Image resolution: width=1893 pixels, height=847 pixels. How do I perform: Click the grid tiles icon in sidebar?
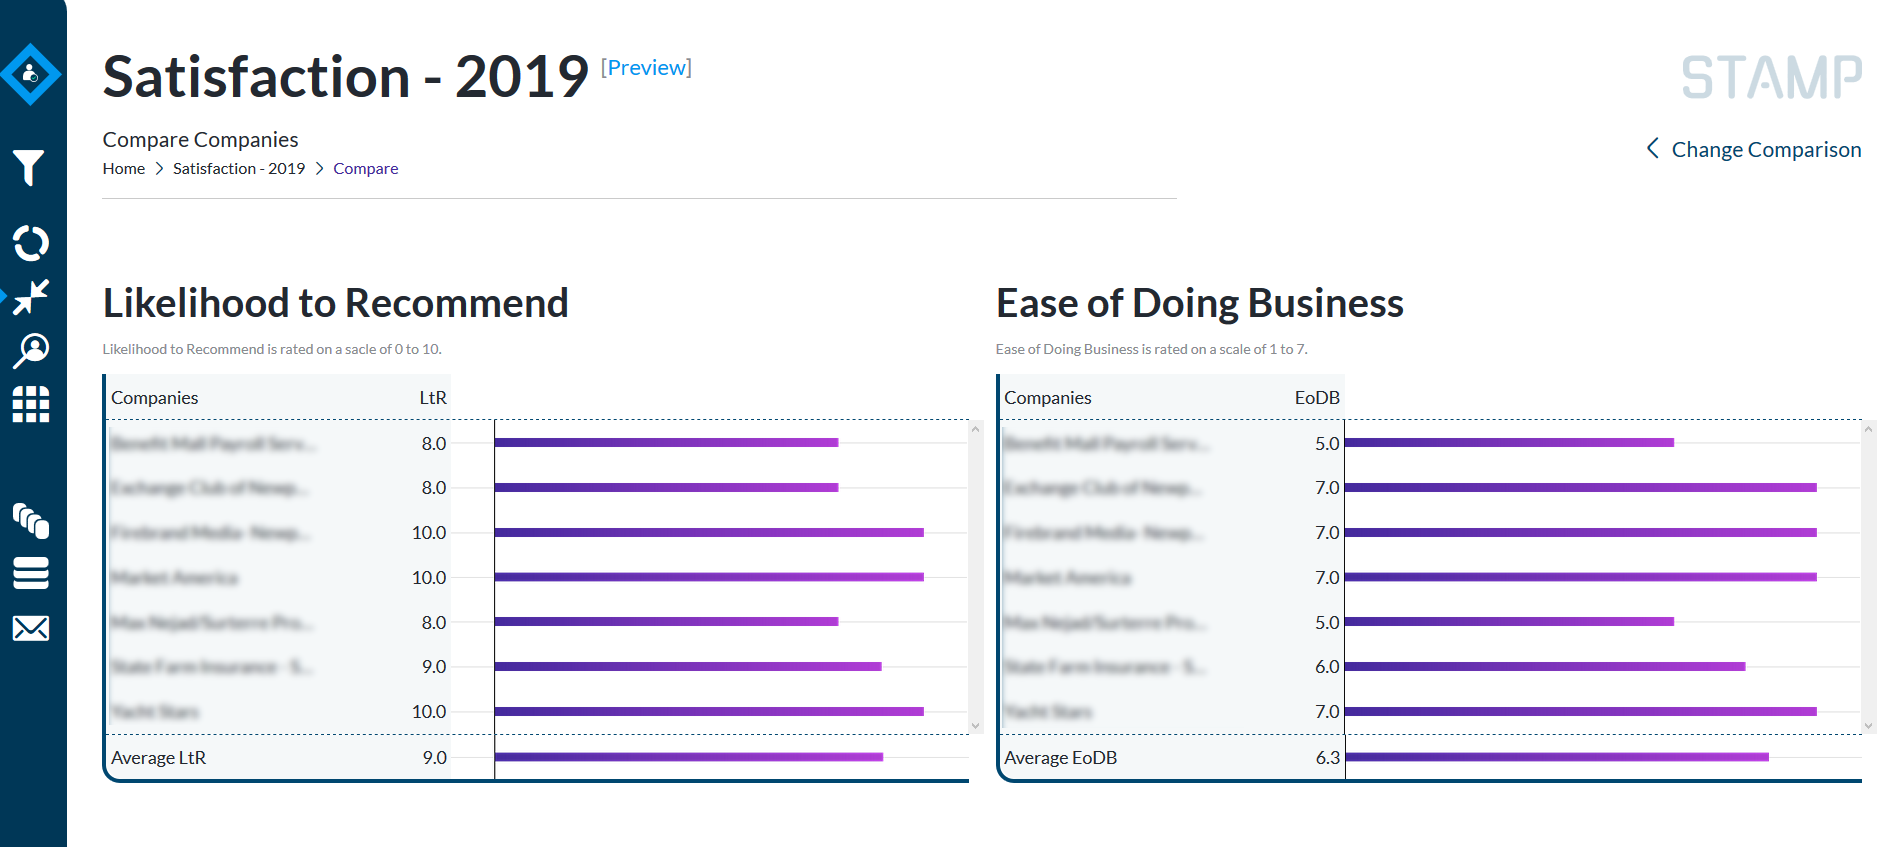pos(31,405)
